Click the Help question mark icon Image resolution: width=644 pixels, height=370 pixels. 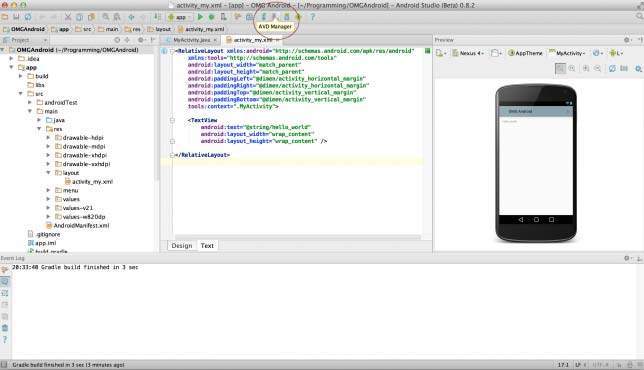(x=313, y=17)
